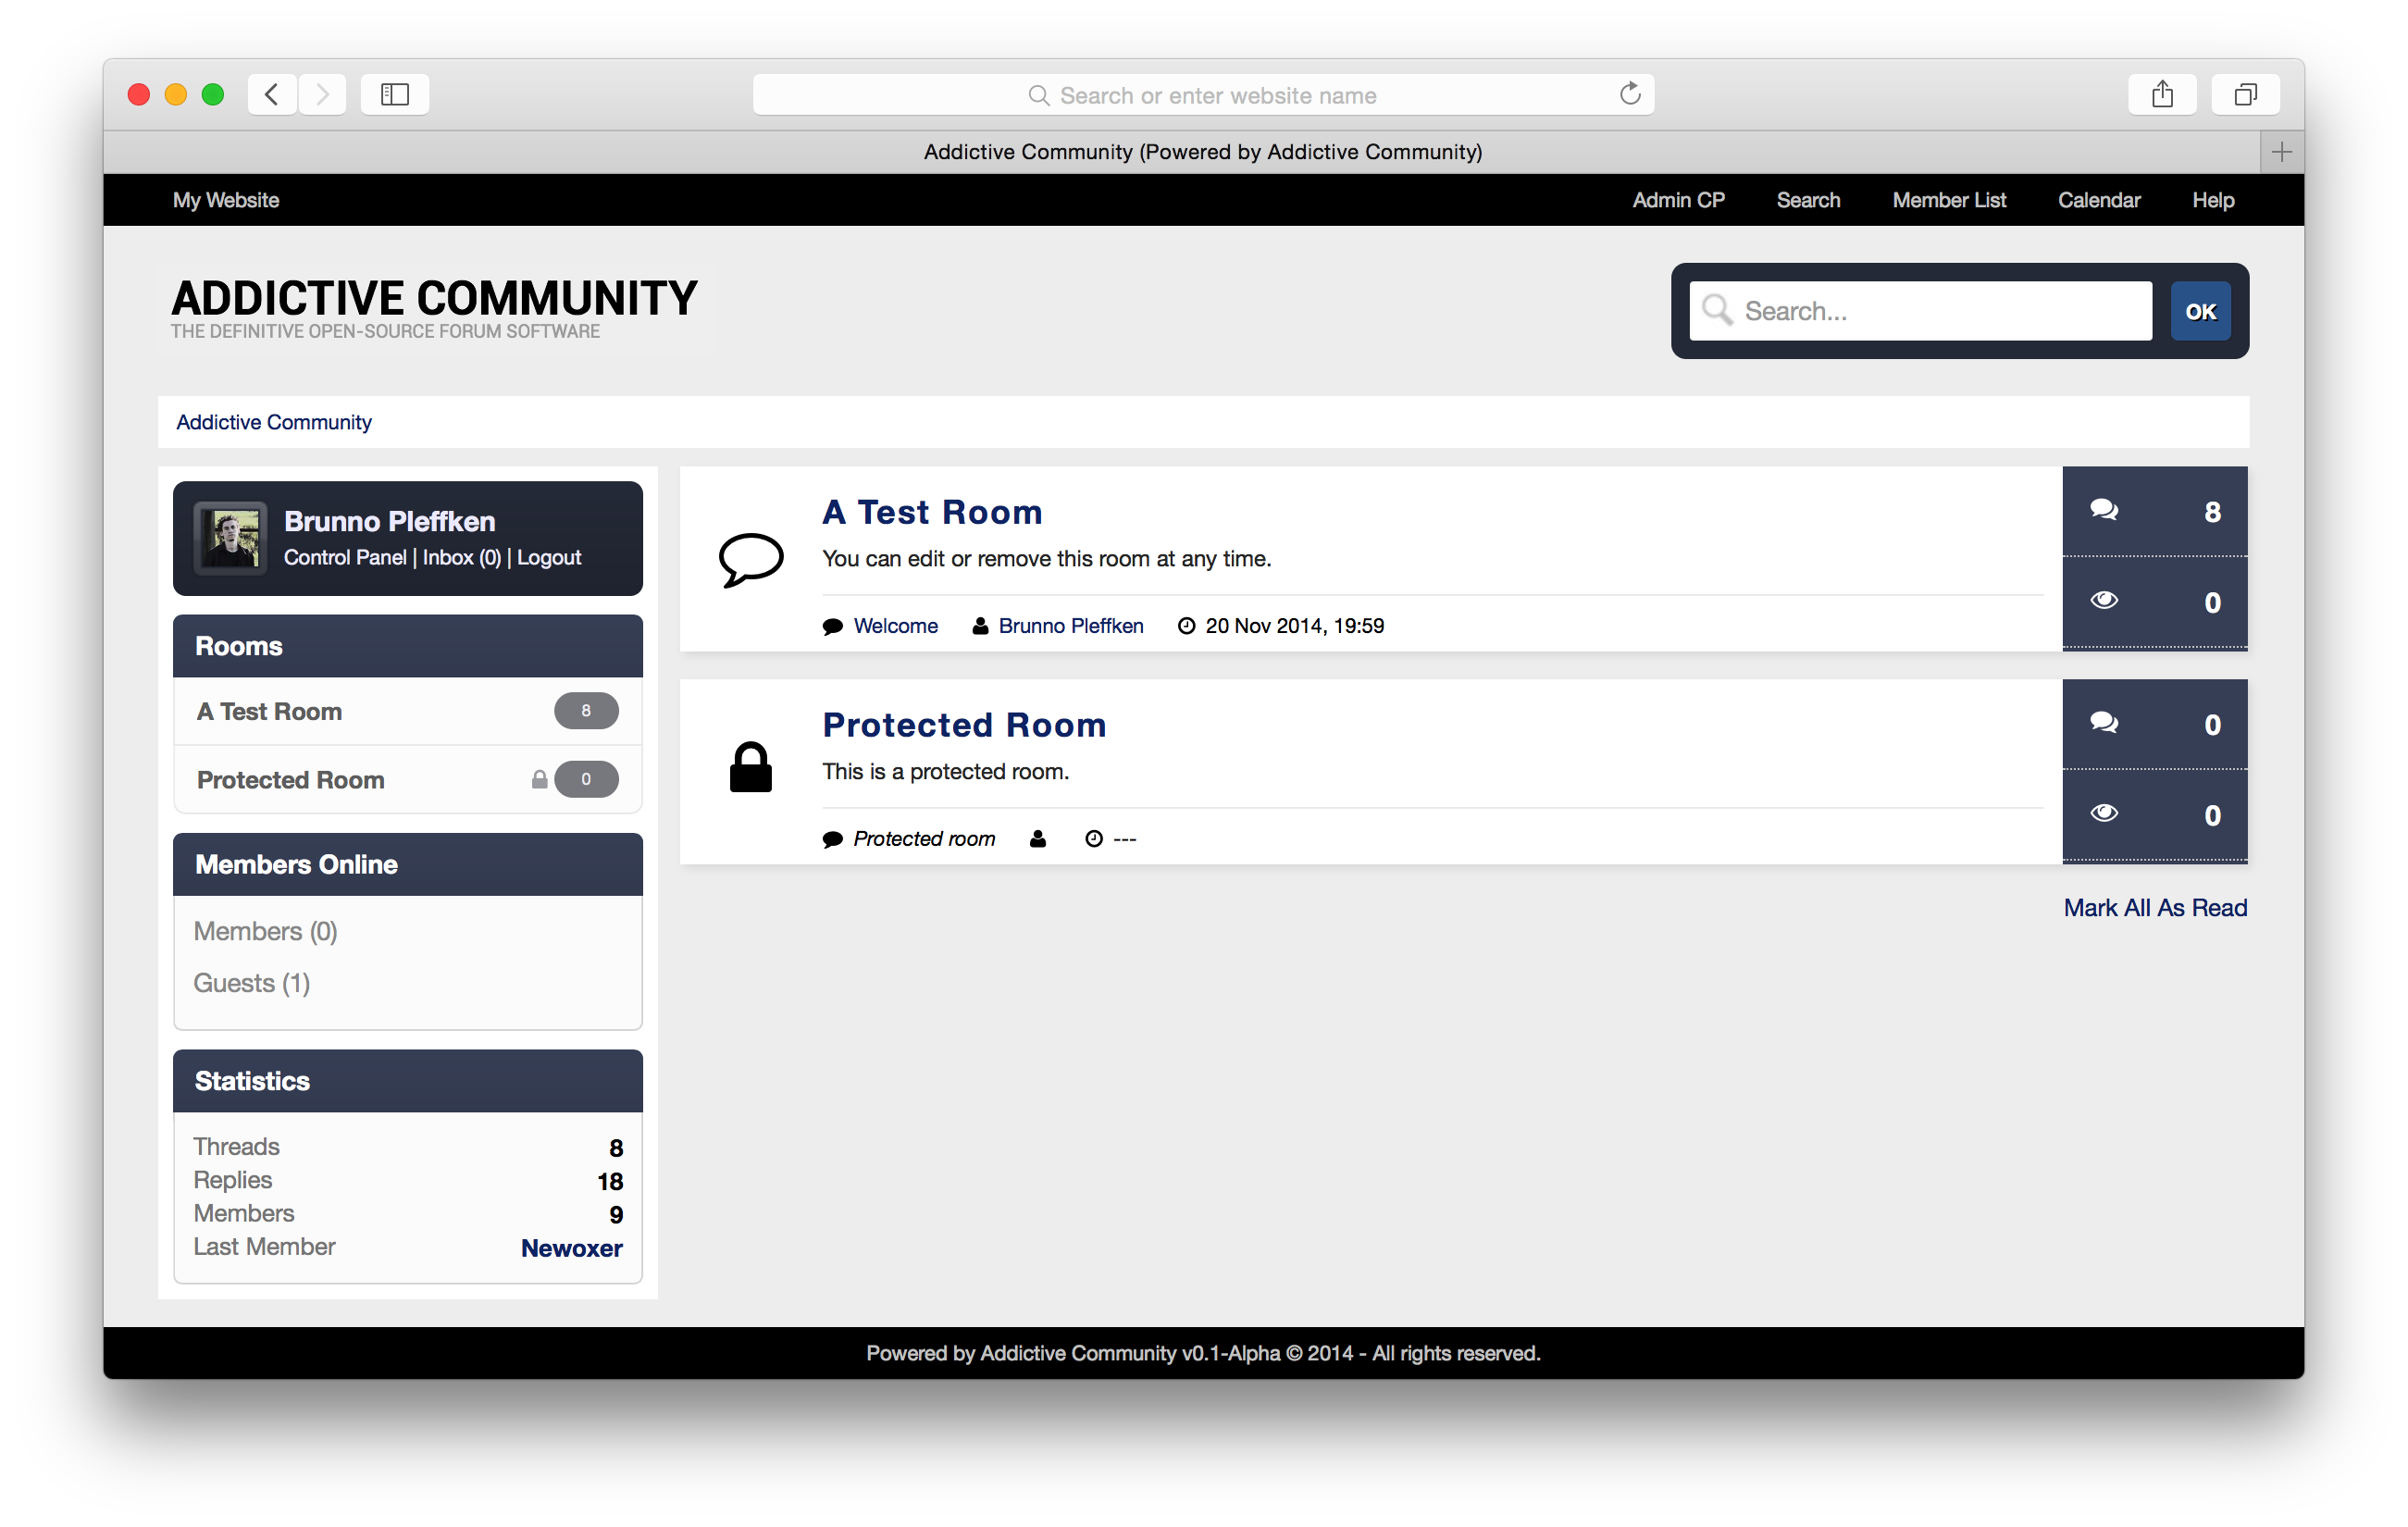Select Protected Room in the Rooms sidebar

[291, 780]
